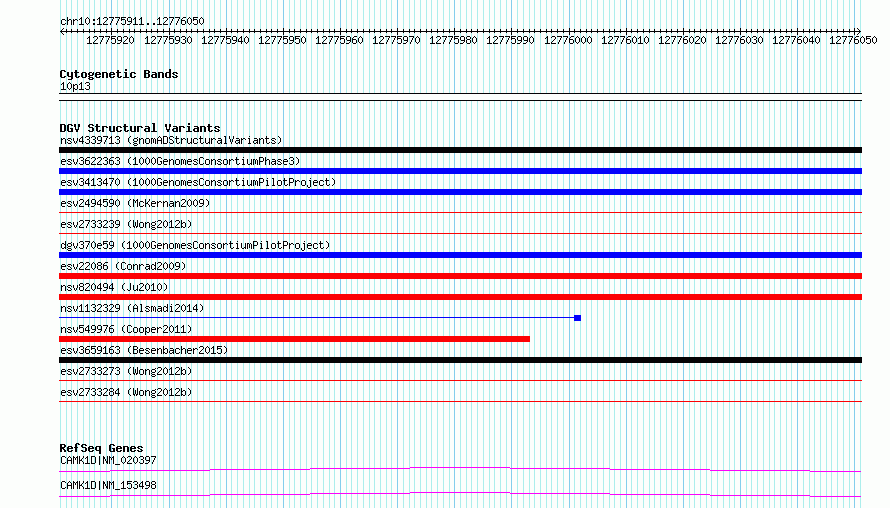Open variant dgv370e59 label
The width and height of the screenshot is (890, 508).
pos(195,245)
